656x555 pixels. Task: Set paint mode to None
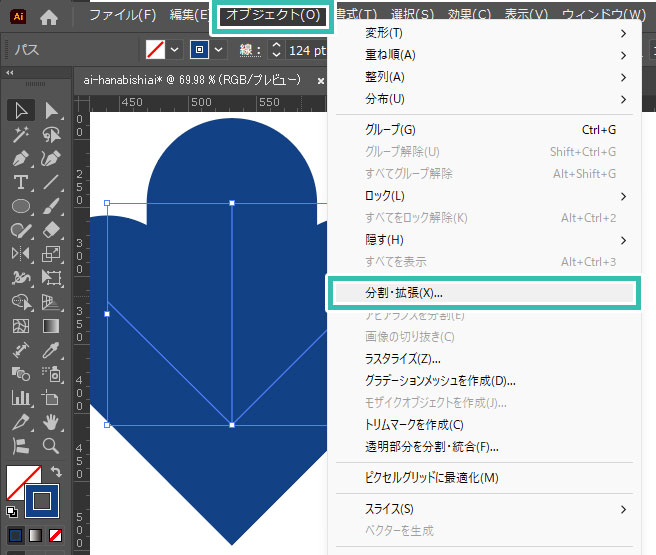pos(56,535)
